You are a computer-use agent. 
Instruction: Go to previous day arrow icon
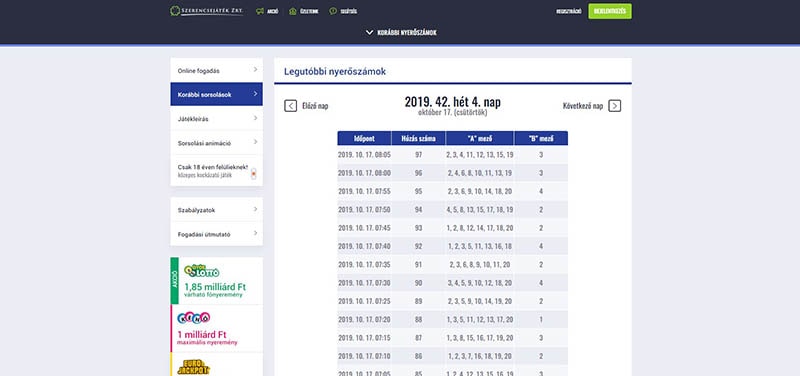pos(290,106)
